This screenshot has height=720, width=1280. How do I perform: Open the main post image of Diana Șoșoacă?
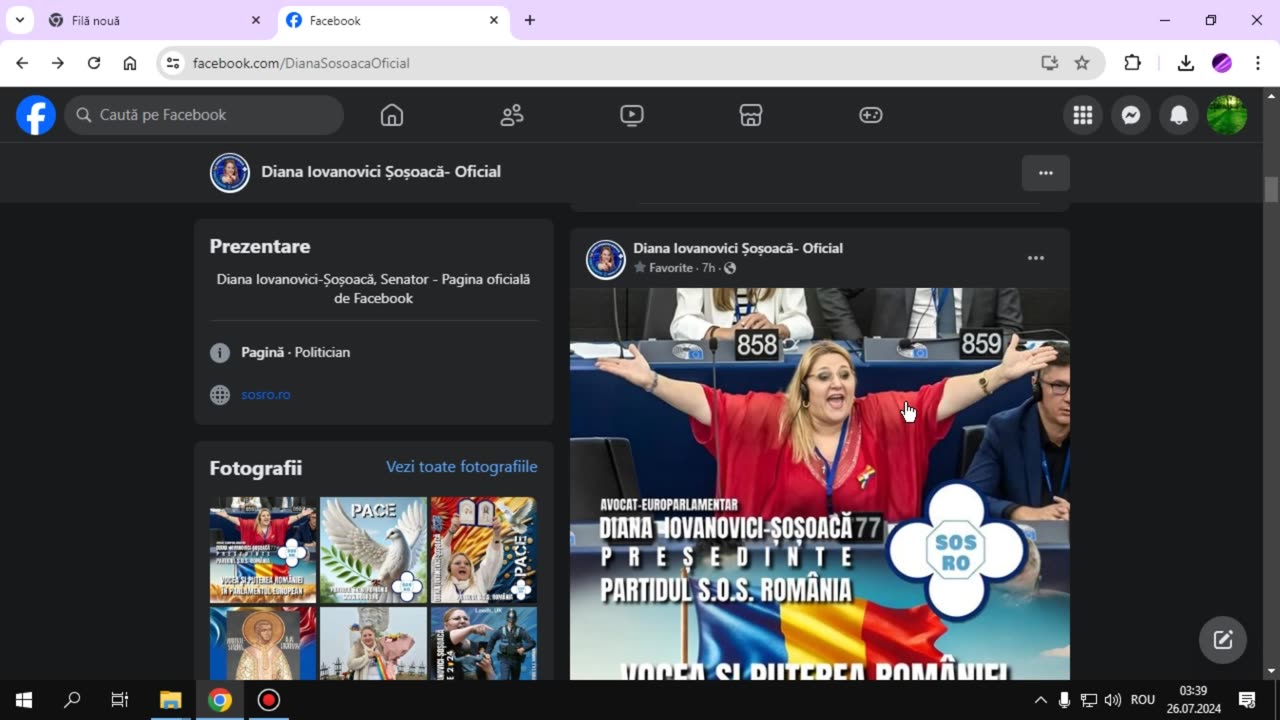[820, 484]
